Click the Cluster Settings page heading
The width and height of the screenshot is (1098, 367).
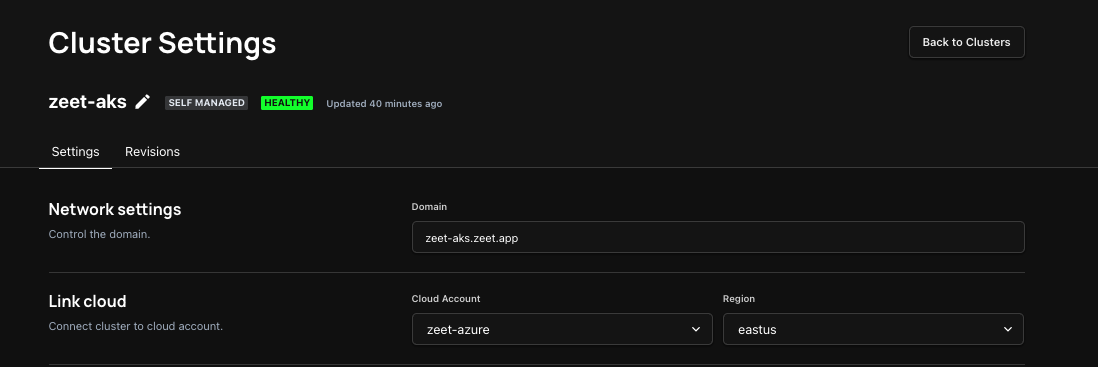[x=162, y=43]
